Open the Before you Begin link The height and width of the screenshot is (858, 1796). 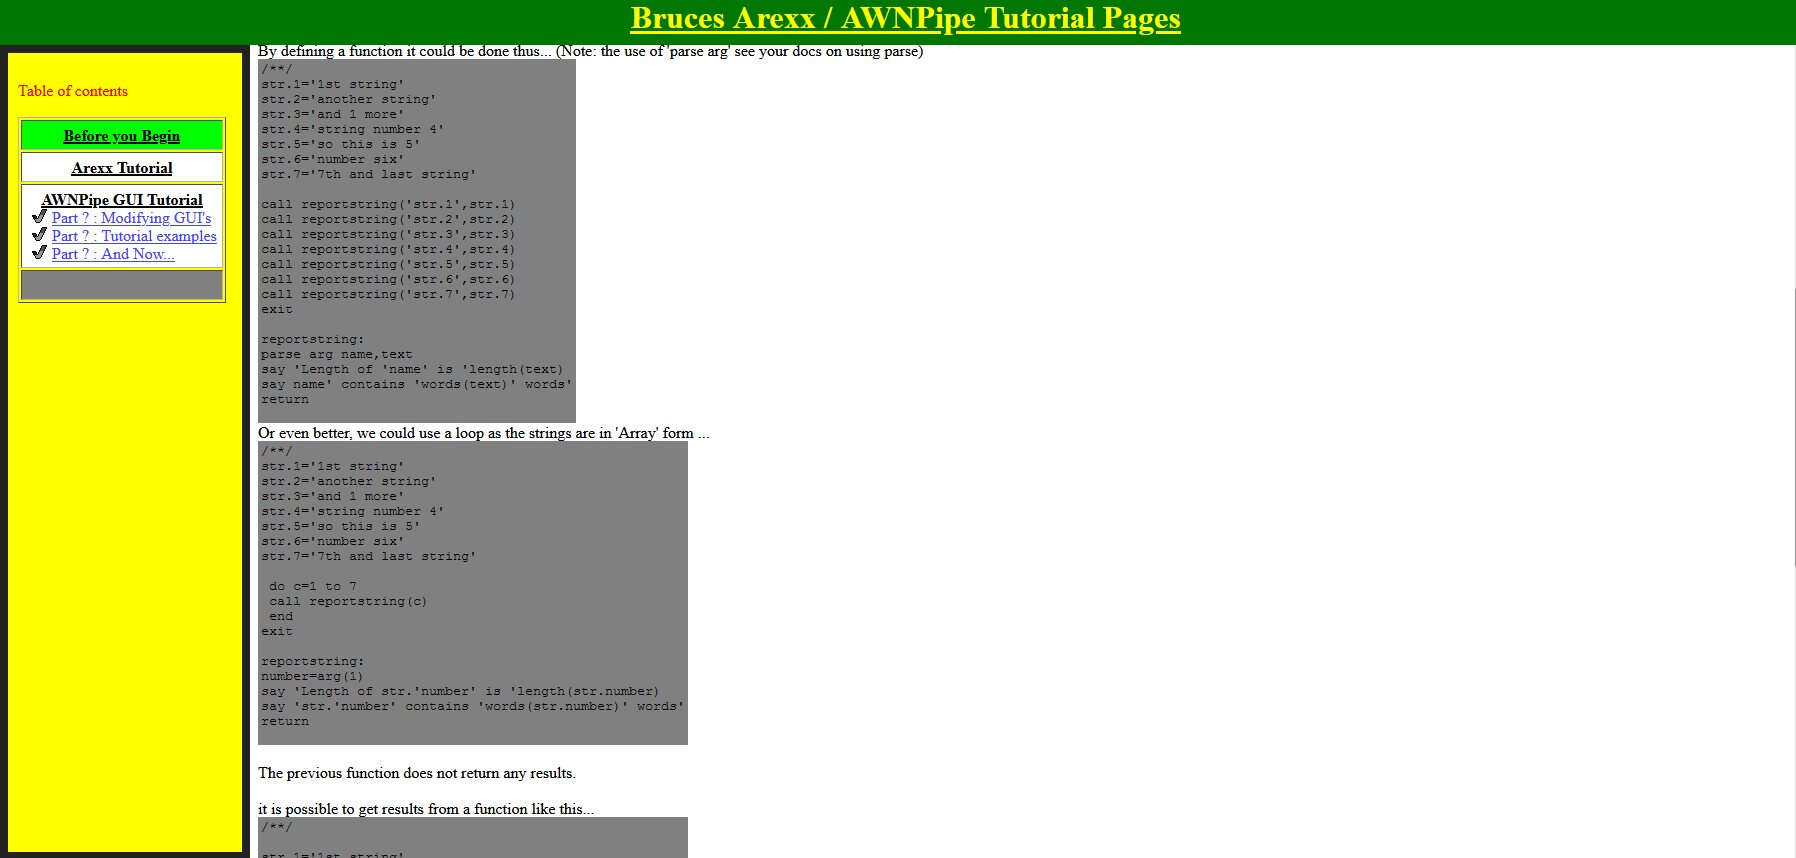122,136
